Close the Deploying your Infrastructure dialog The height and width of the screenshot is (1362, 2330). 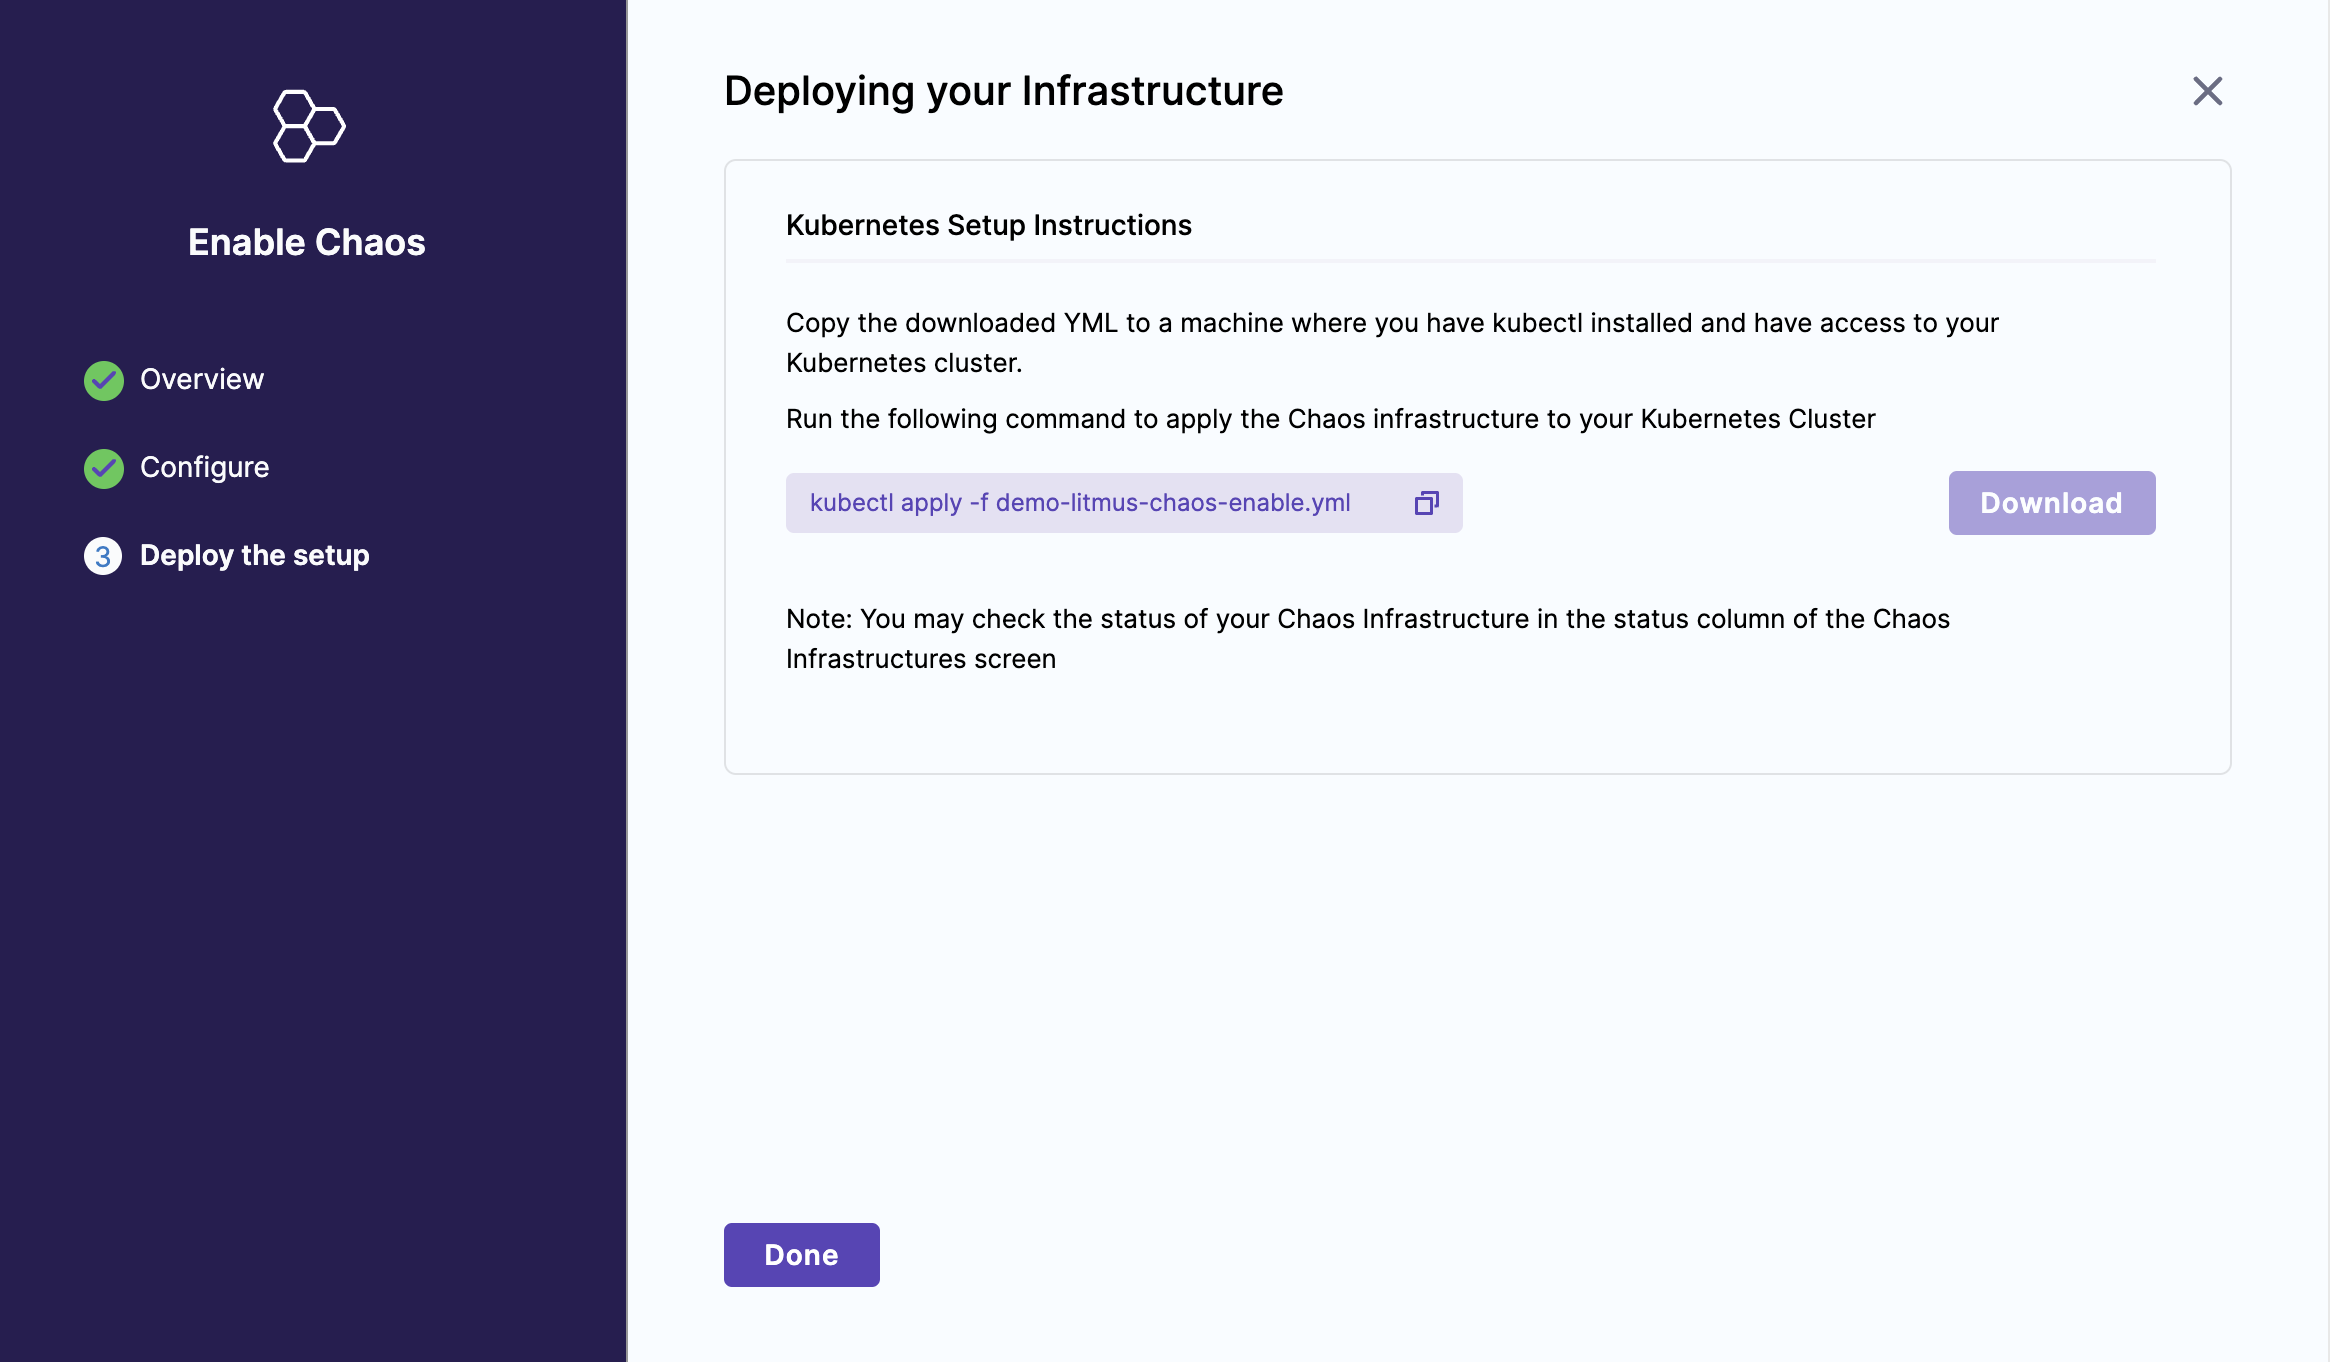(x=2207, y=91)
